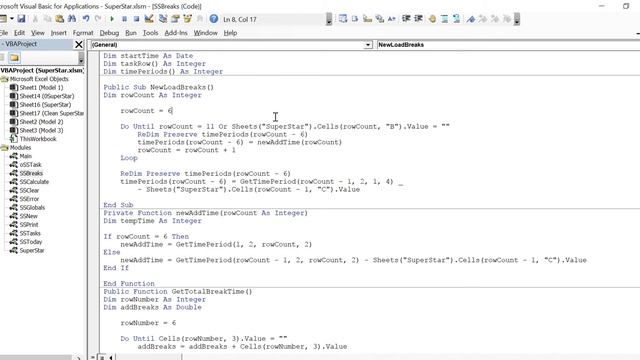Switch to Full Module View at bottom left
This screenshot has height=360, width=640.
point(101,358)
